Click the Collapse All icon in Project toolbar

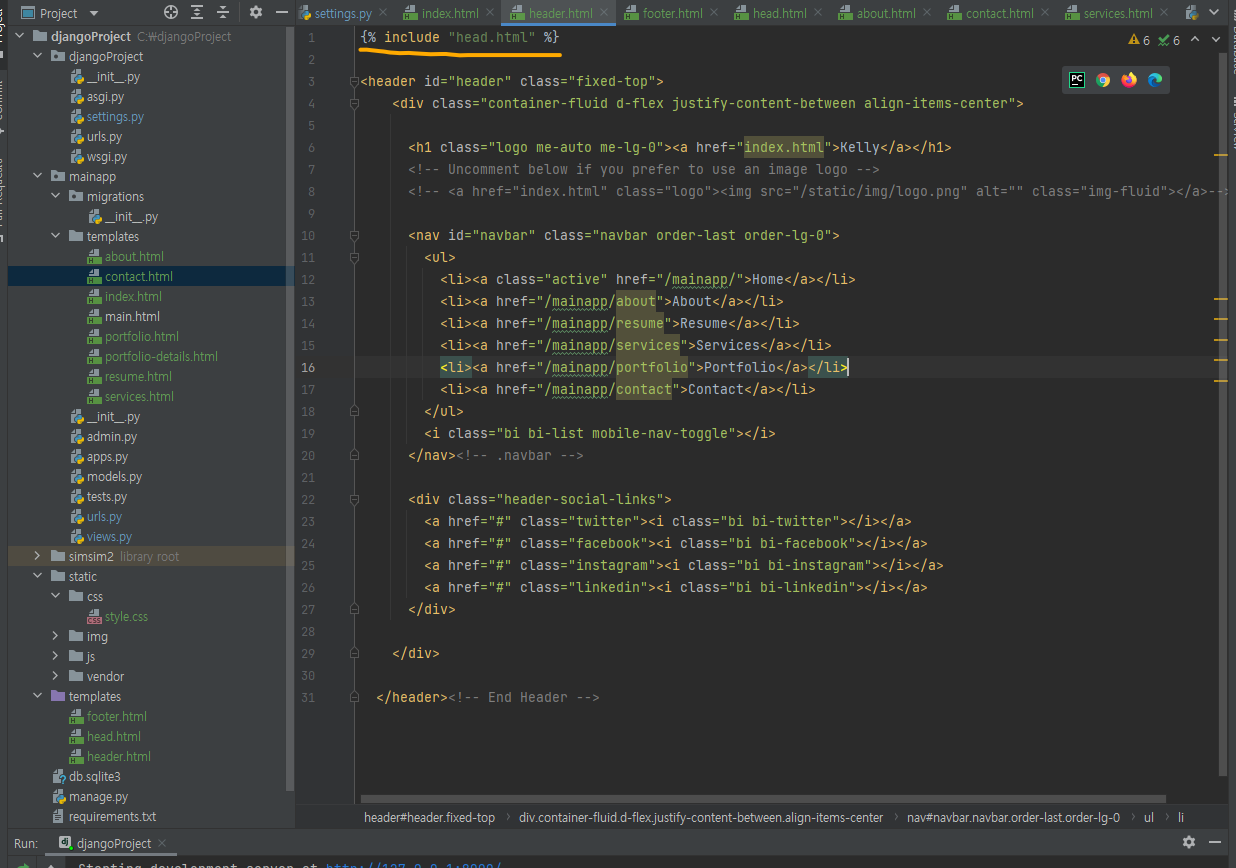(x=222, y=13)
